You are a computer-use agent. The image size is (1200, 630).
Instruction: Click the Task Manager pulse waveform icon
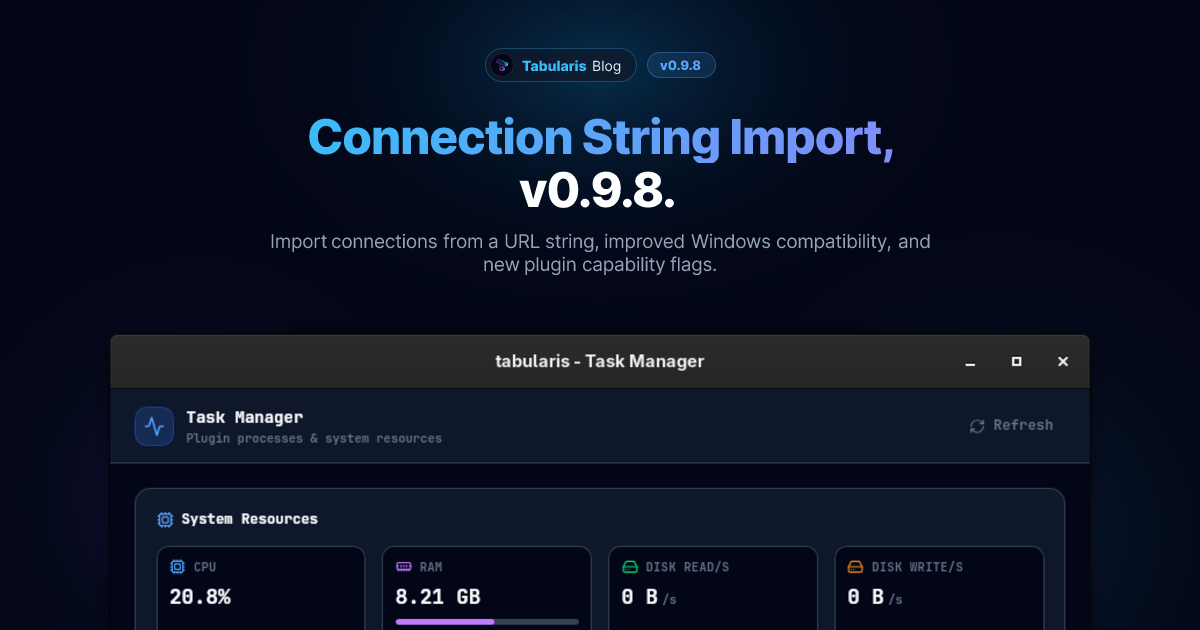tap(154, 425)
